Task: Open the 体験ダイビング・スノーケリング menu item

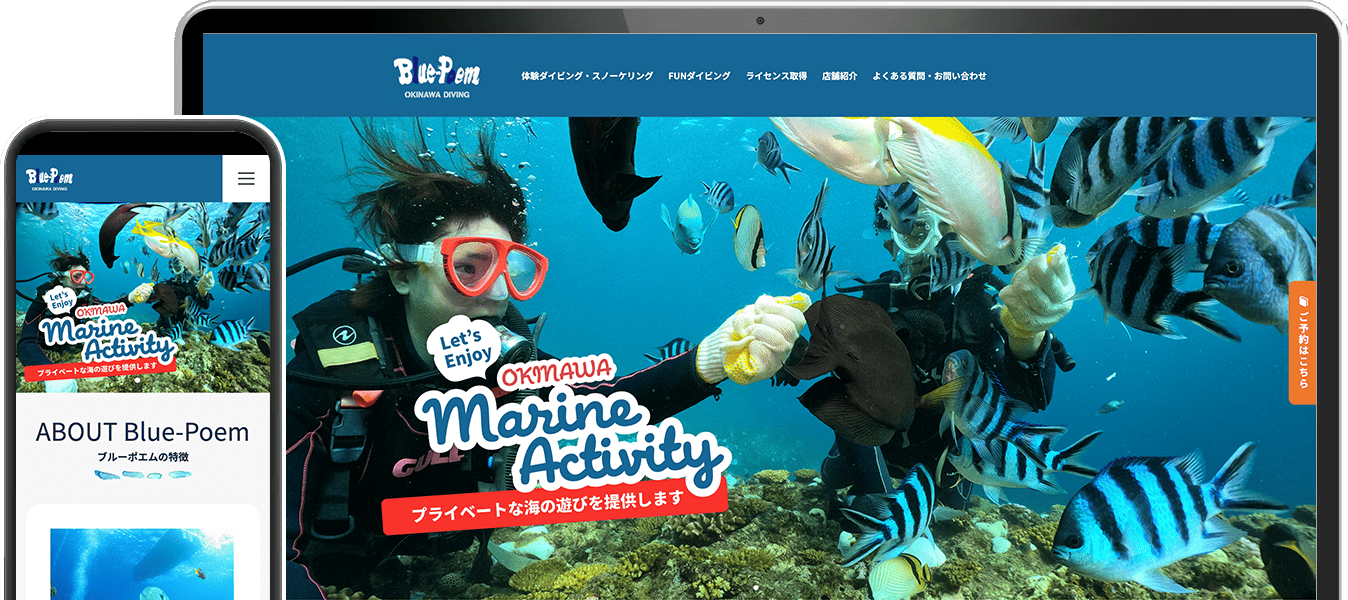Action: click(587, 76)
